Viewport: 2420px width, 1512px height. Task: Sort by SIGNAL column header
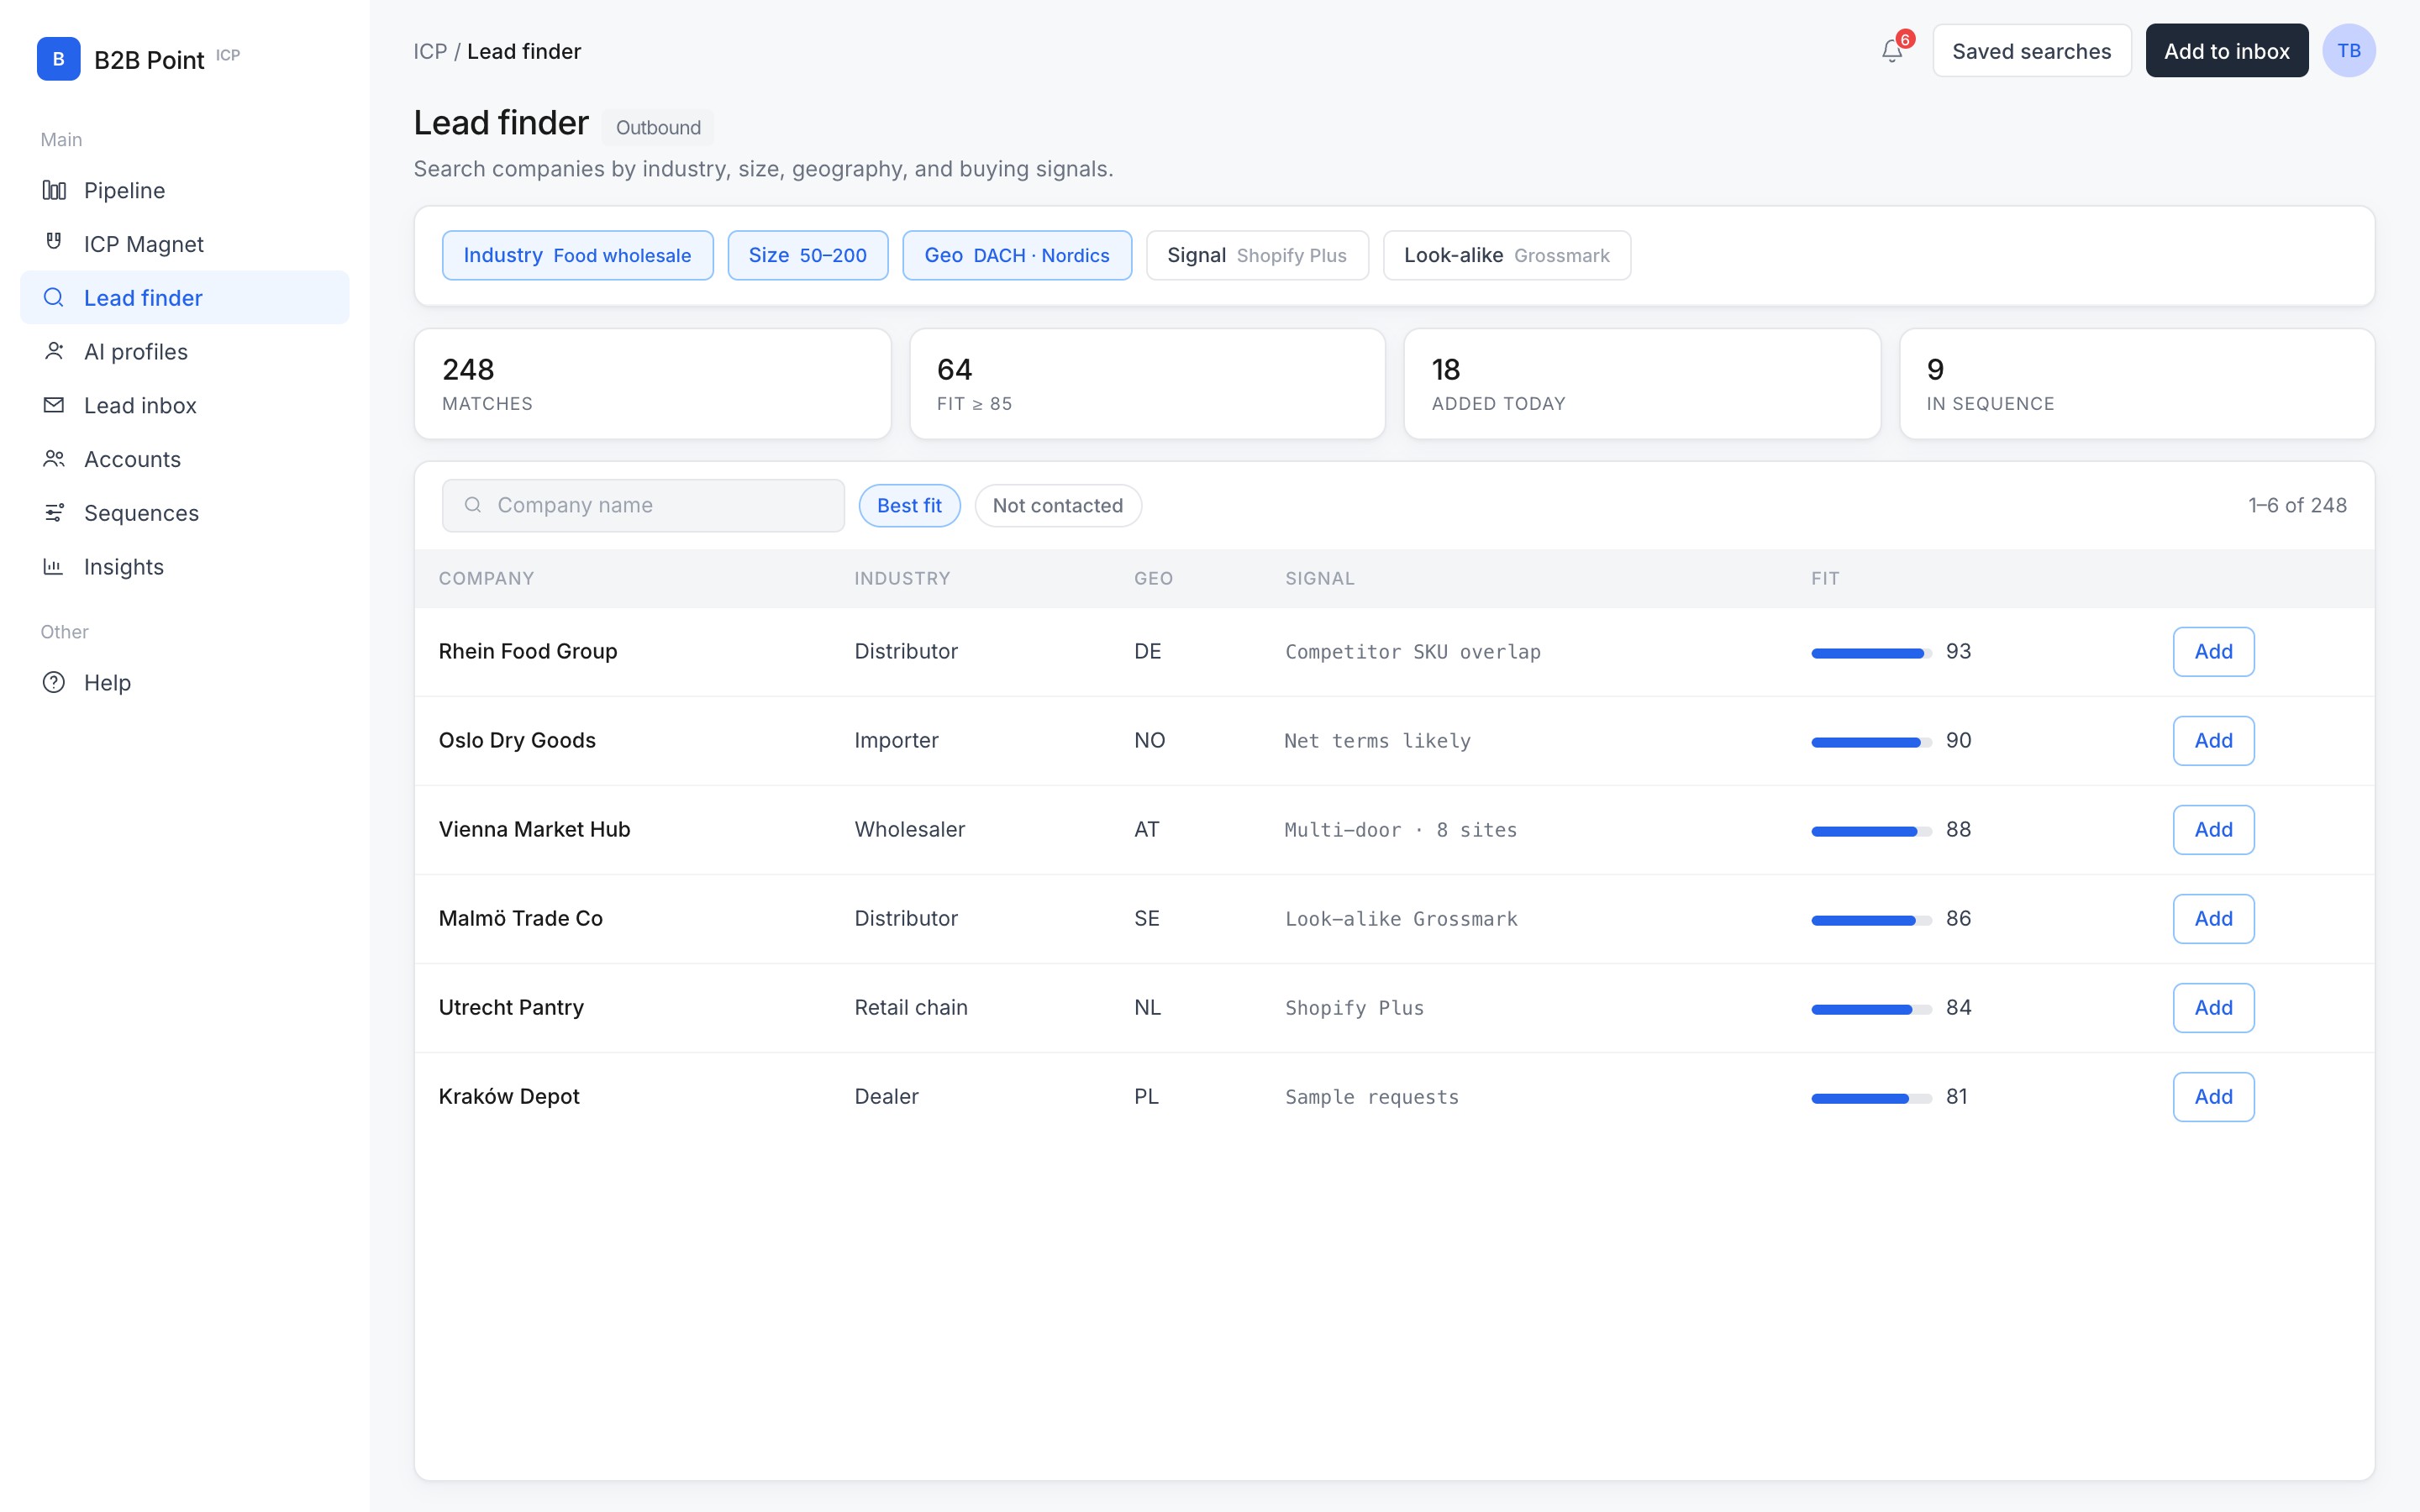[1320, 578]
